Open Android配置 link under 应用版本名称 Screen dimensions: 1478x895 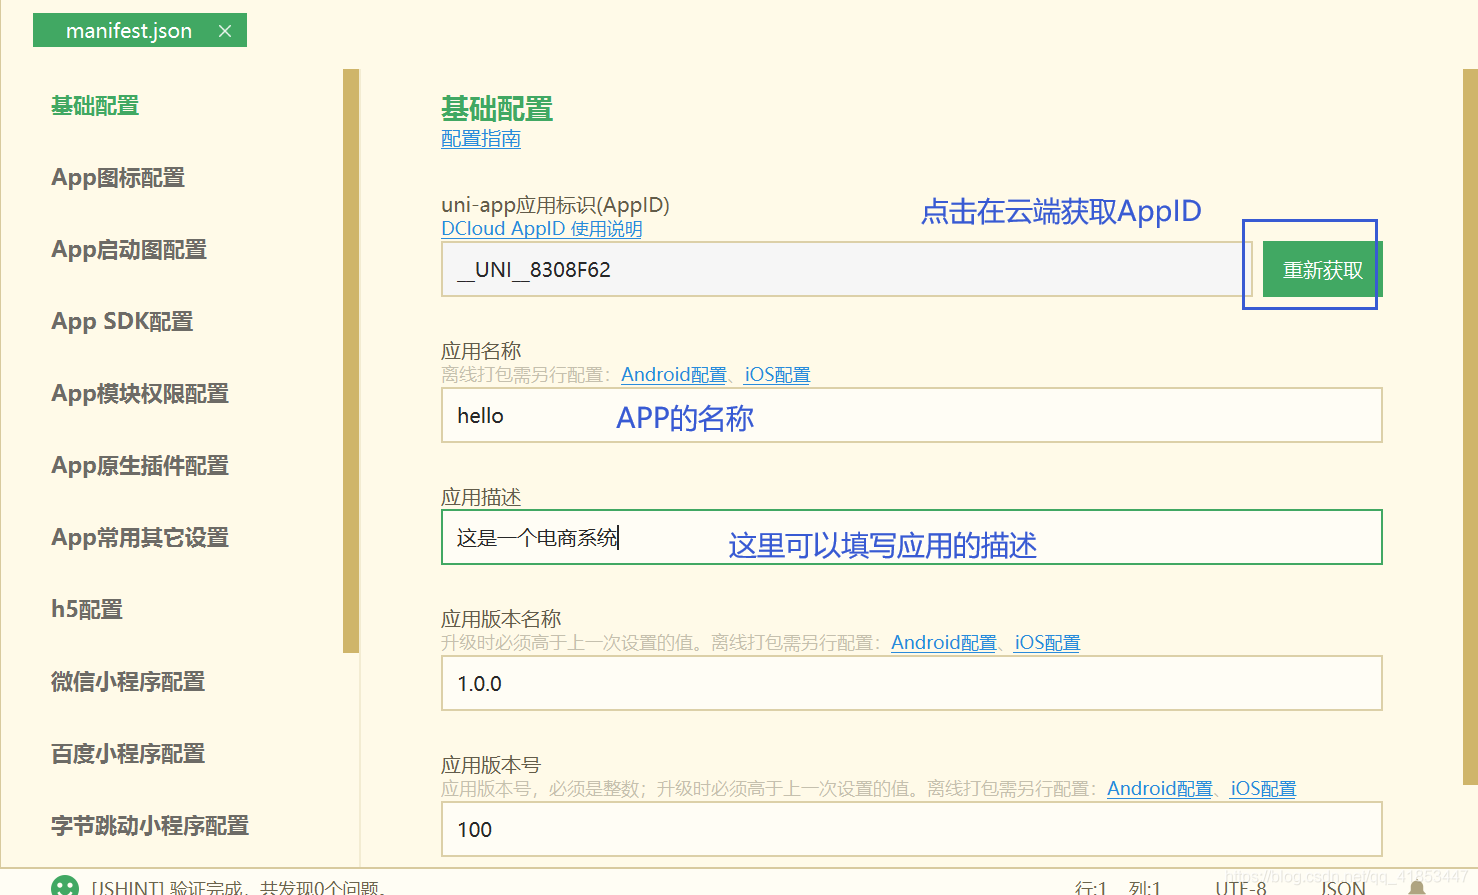[944, 643]
